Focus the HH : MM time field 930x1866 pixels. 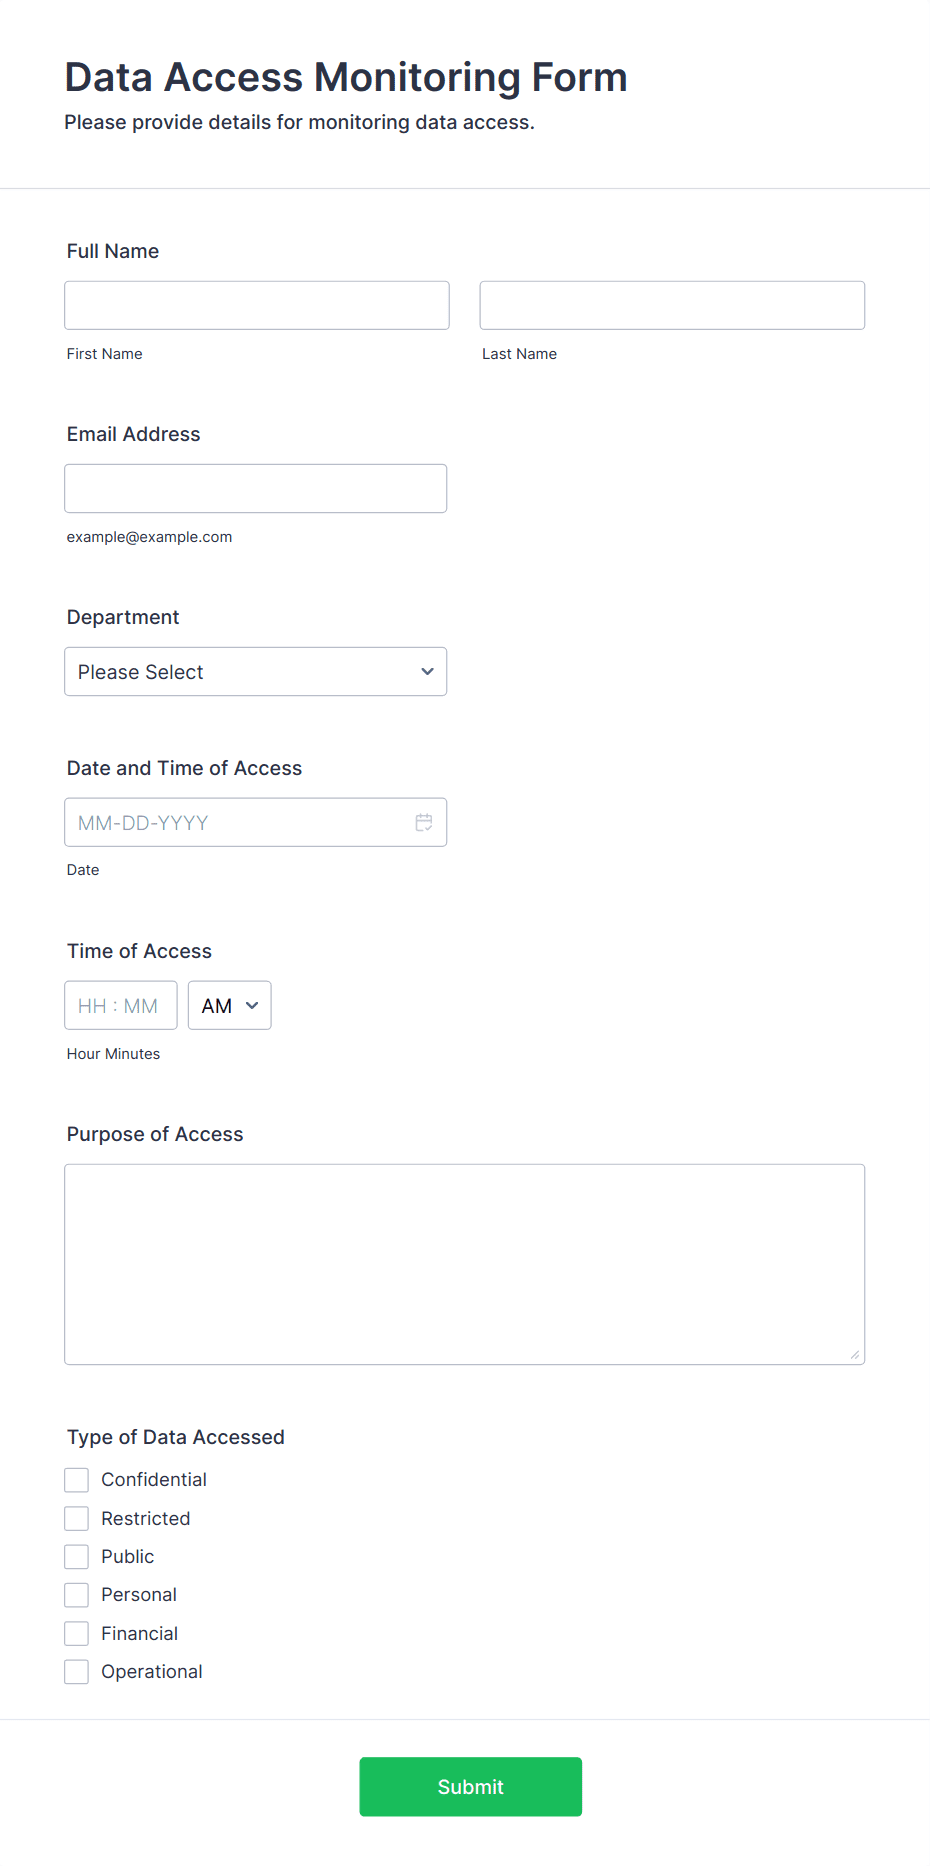pos(121,1005)
